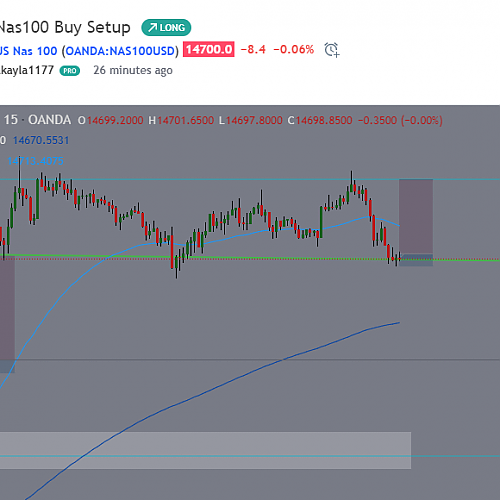The height and width of the screenshot is (500, 500).
Task: Click the light gray demand zone rectangle
Action: tap(205, 450)
